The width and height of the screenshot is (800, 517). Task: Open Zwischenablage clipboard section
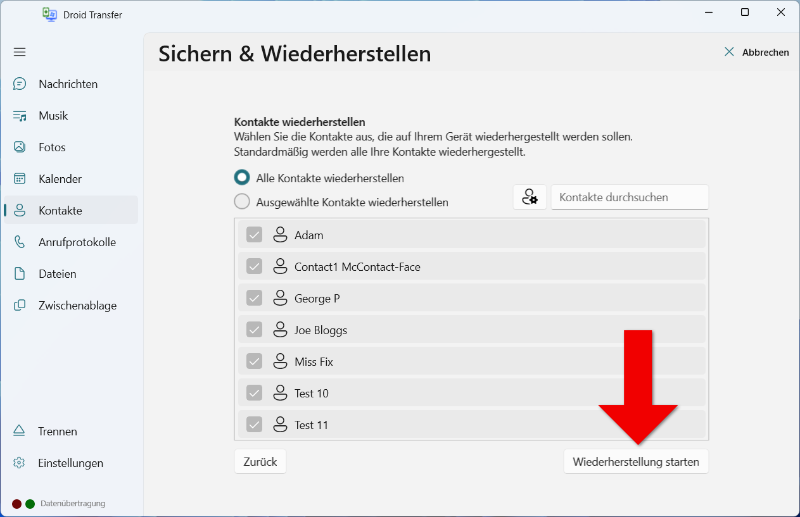(x=77, y=306)
